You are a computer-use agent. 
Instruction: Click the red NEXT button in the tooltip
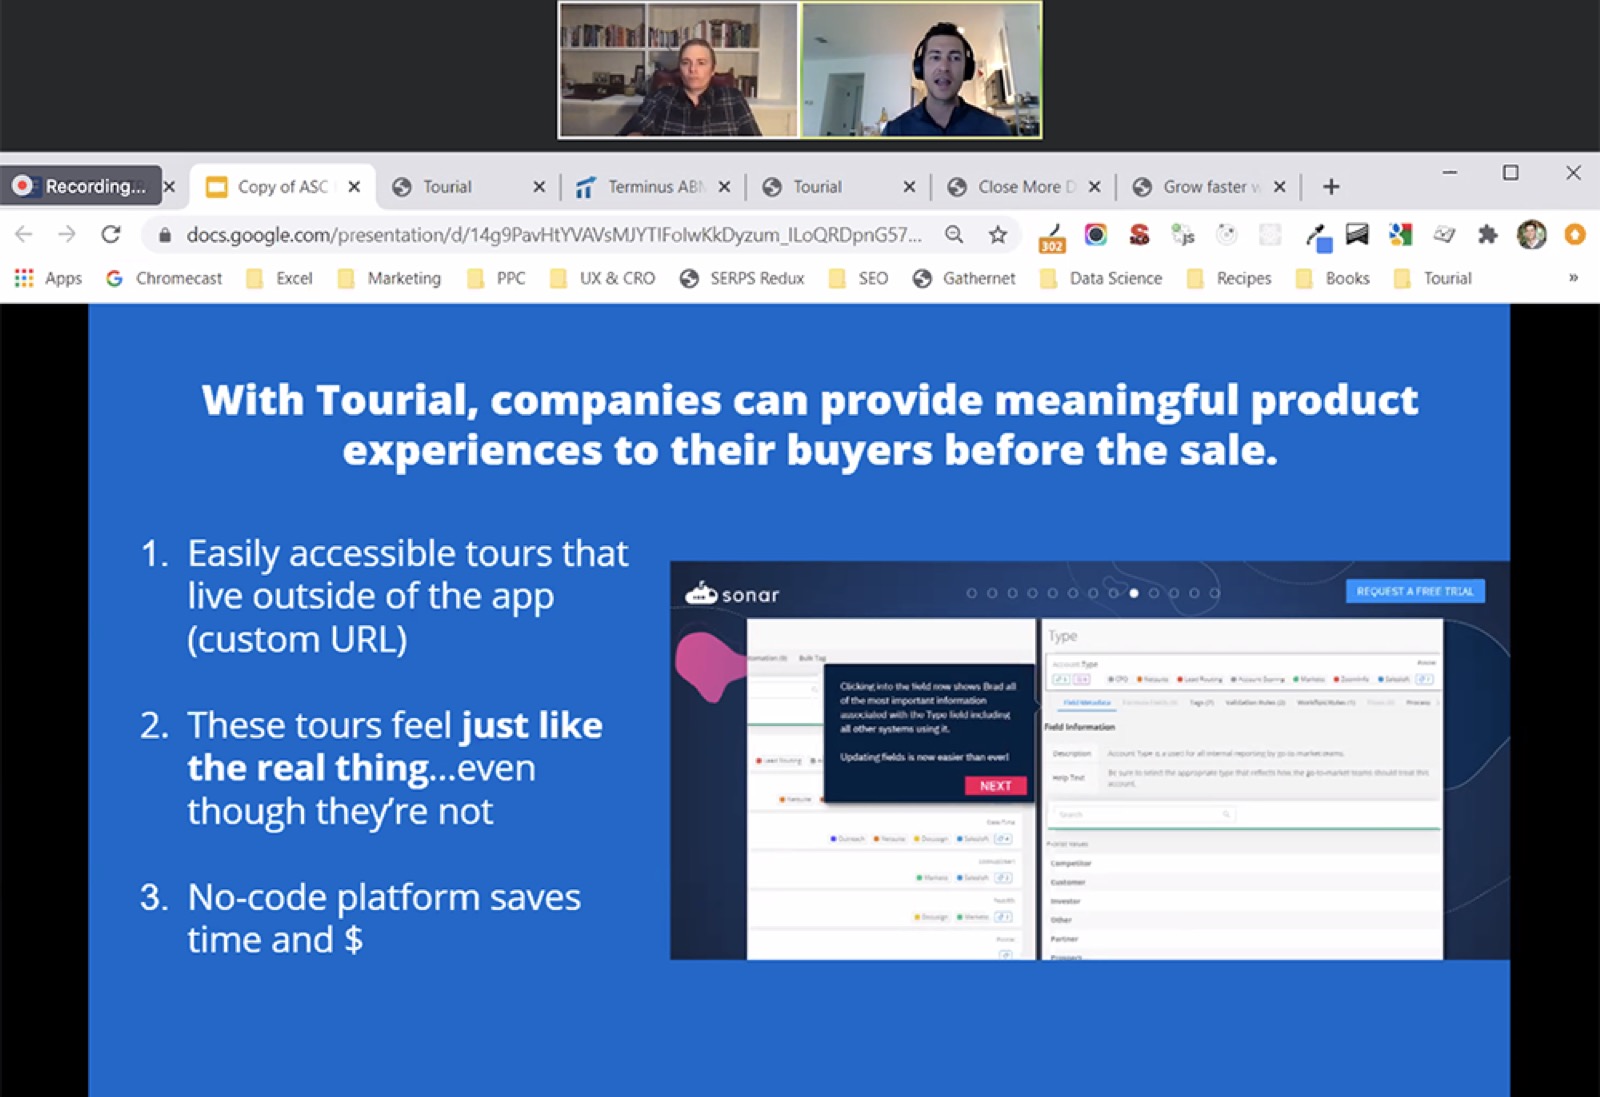[x=995, y=785]
